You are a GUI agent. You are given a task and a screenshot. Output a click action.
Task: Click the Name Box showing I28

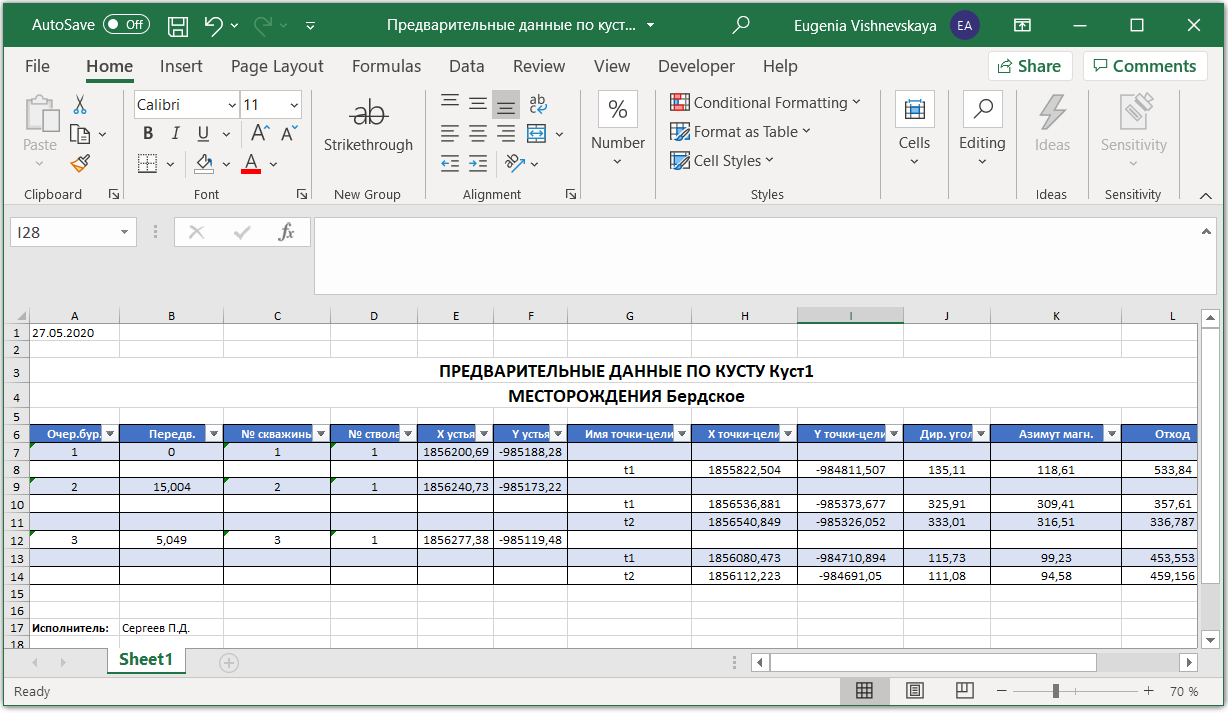(x=62, y=232)
